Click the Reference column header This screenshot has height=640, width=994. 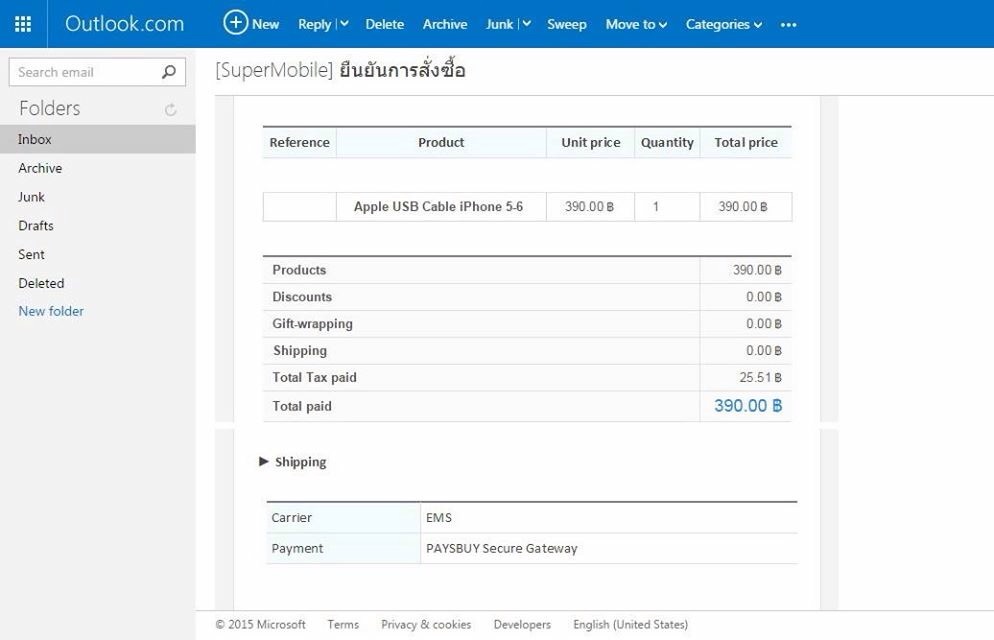point(299,143)
